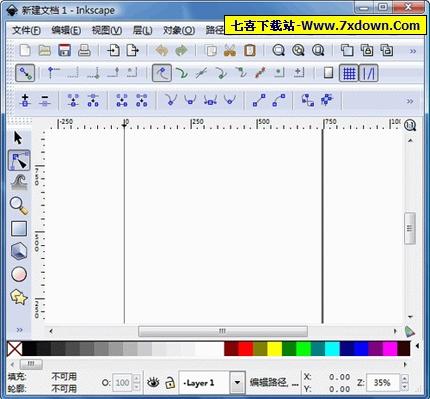This screenshot has width=430, height=399.
Task: Click the Import icon in the toolbar
Action: (x=113, y=51)
